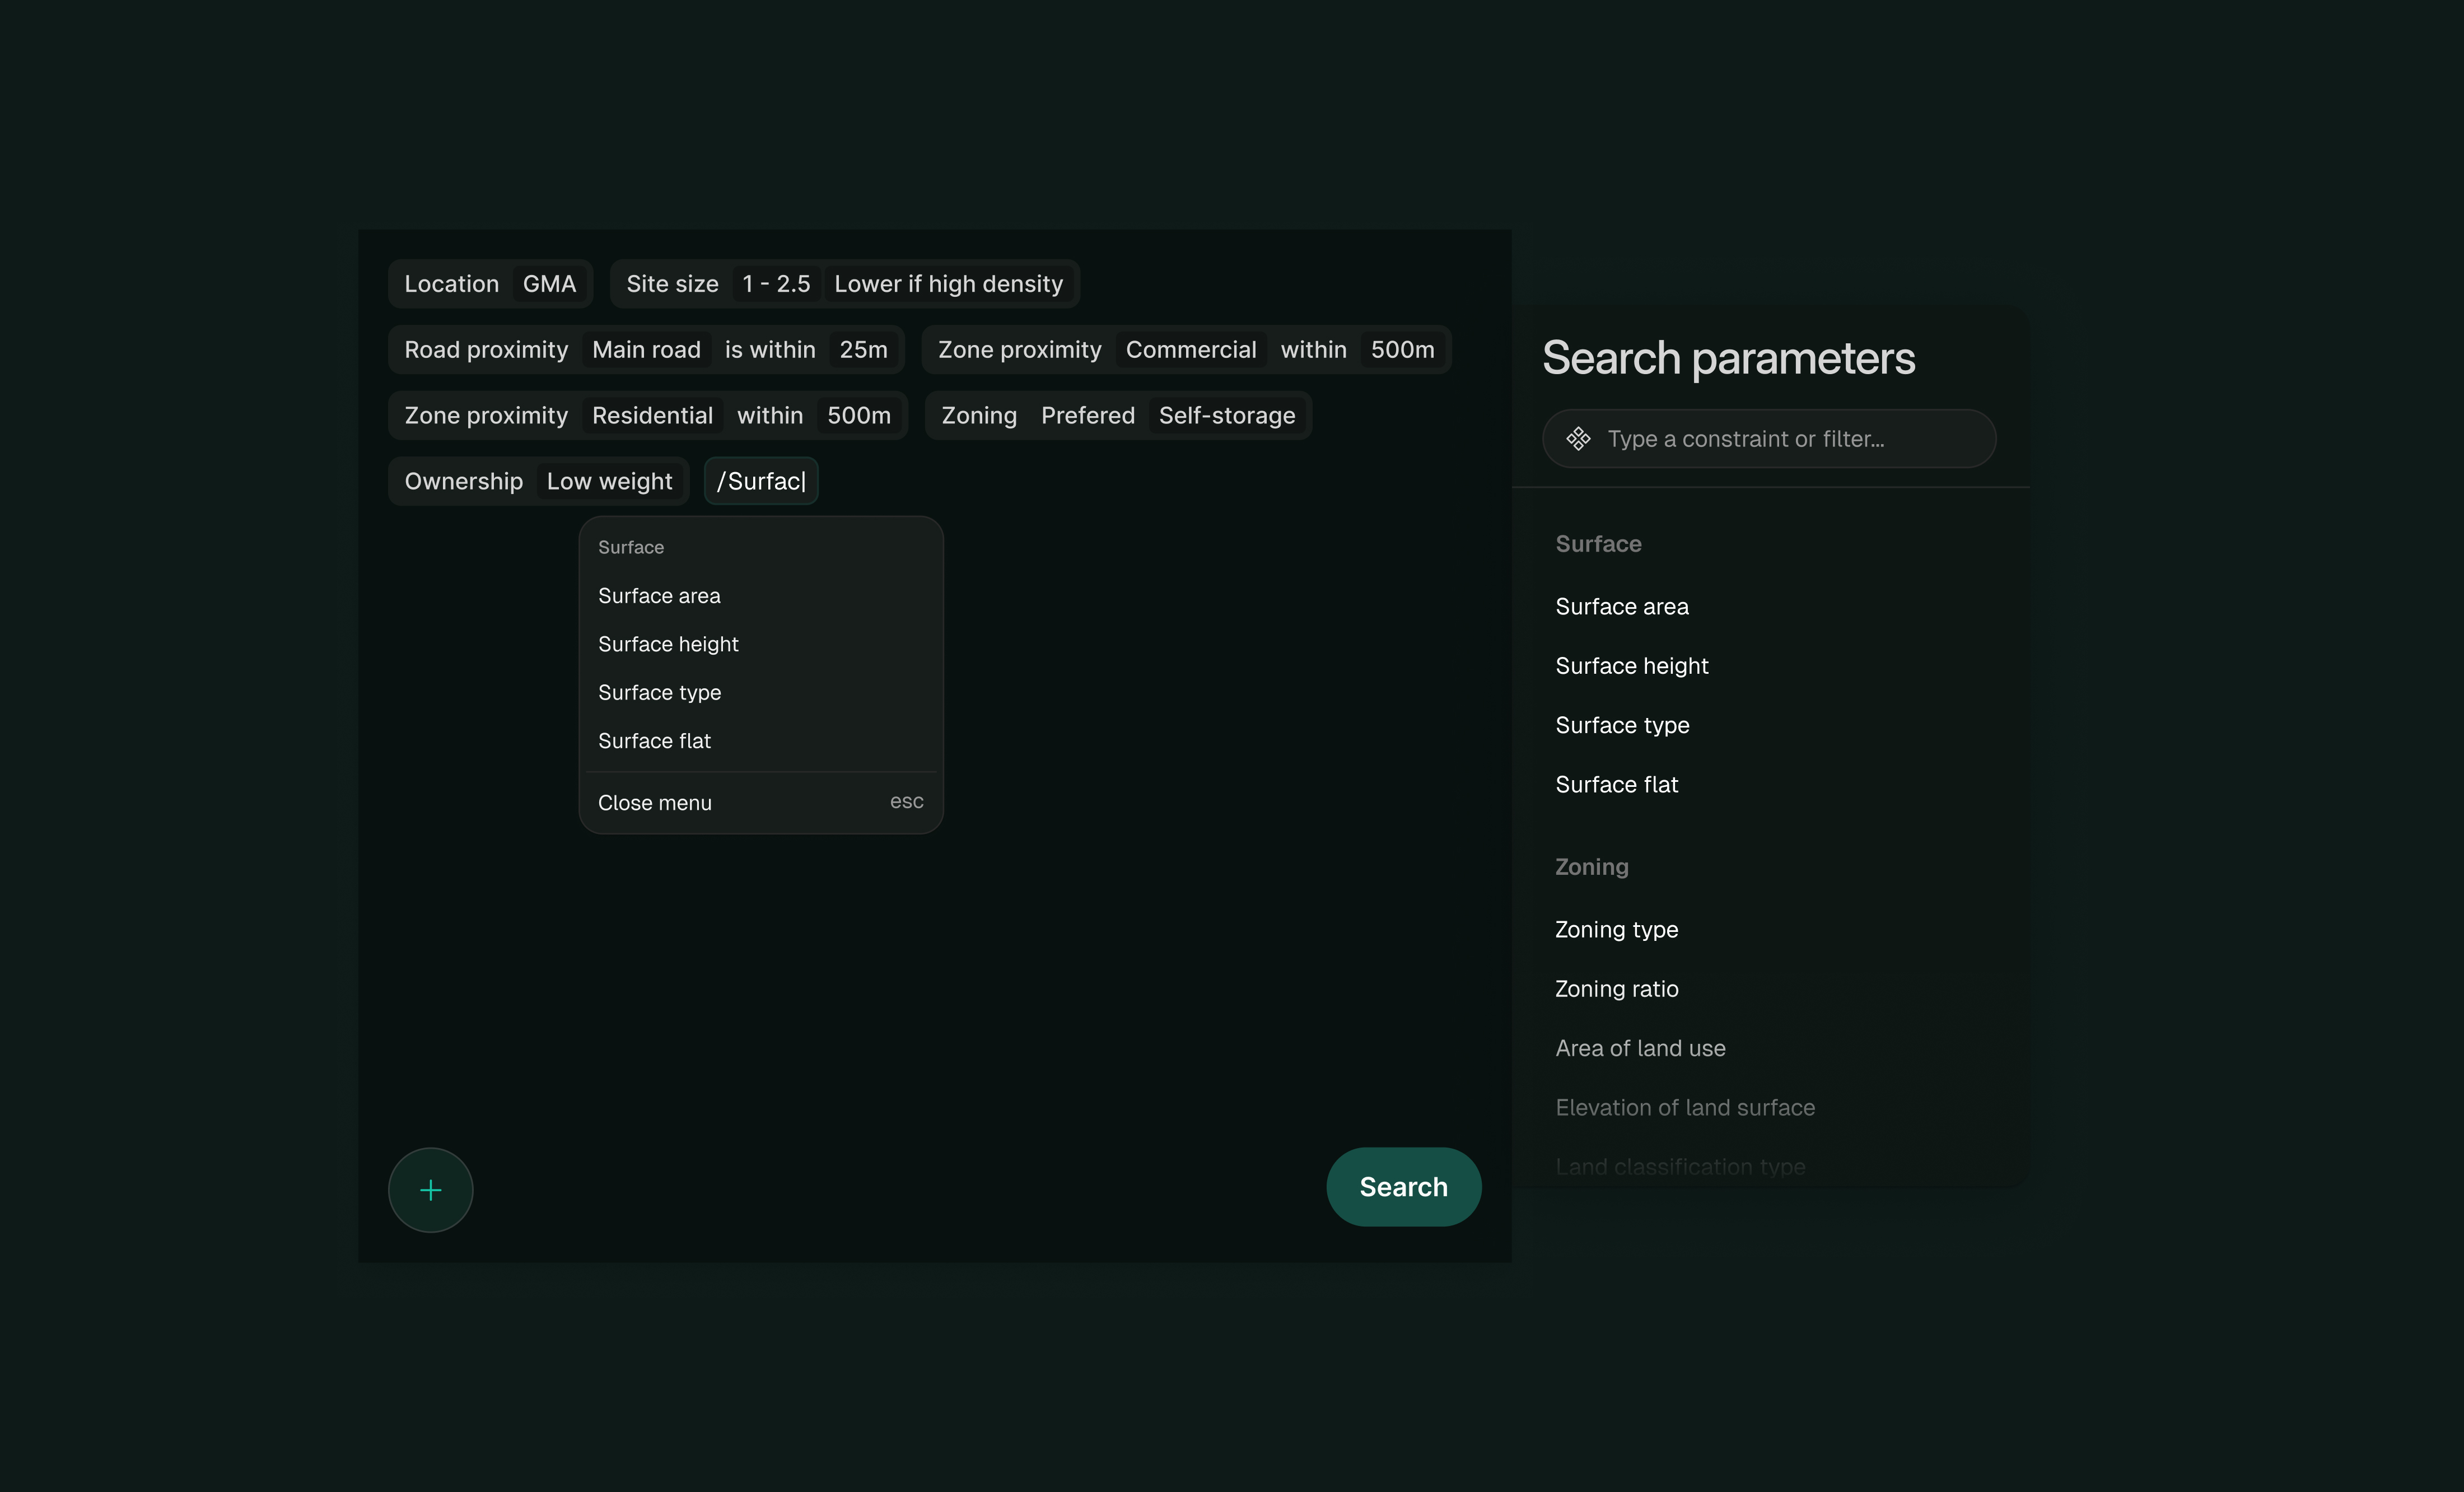2464x1492 pixels.
Task: Change the 'Commercial' zone value
Action: 1190,350
